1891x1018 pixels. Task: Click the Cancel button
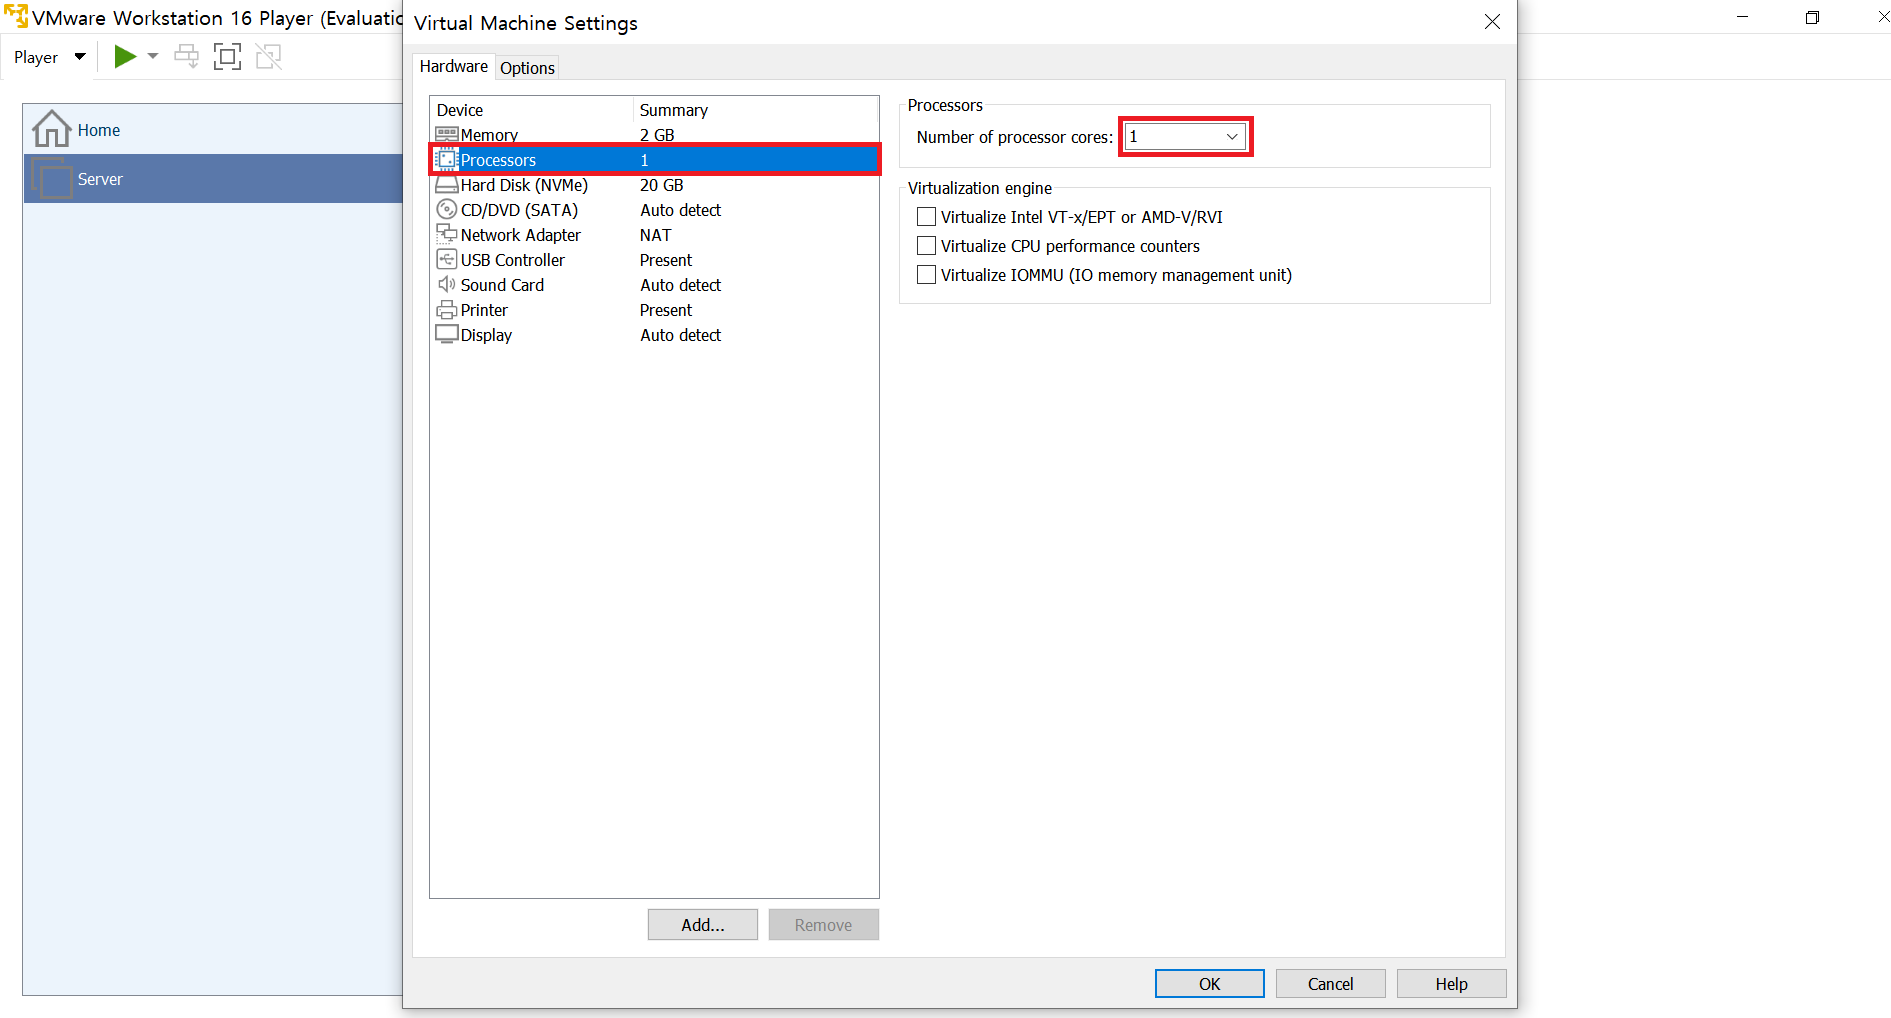point(1331,984)
